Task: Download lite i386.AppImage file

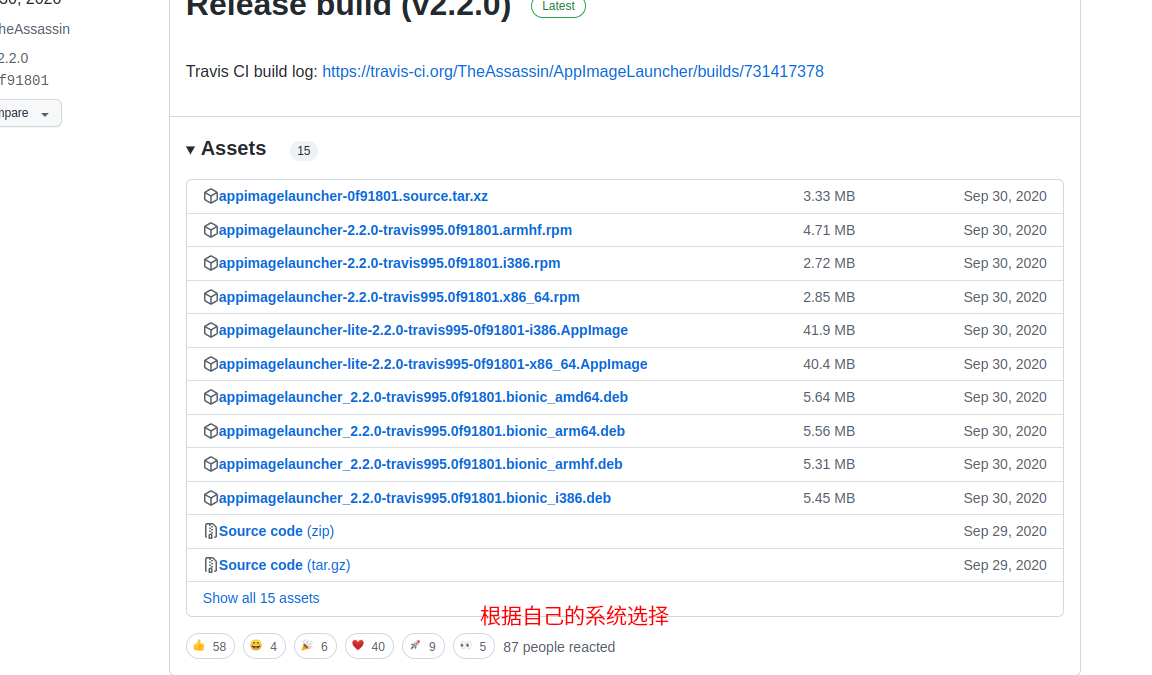Action: [x=423, y=330]
